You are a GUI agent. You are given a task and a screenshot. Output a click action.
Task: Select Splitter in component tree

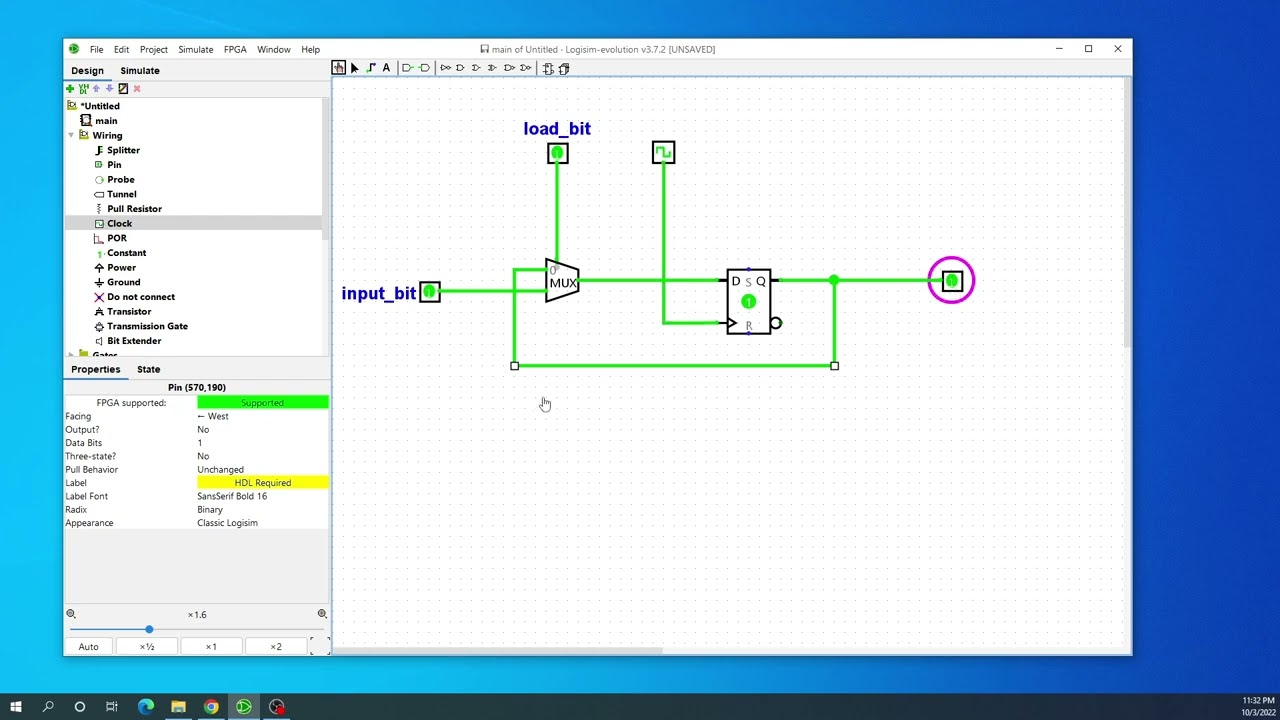point(123,150)
